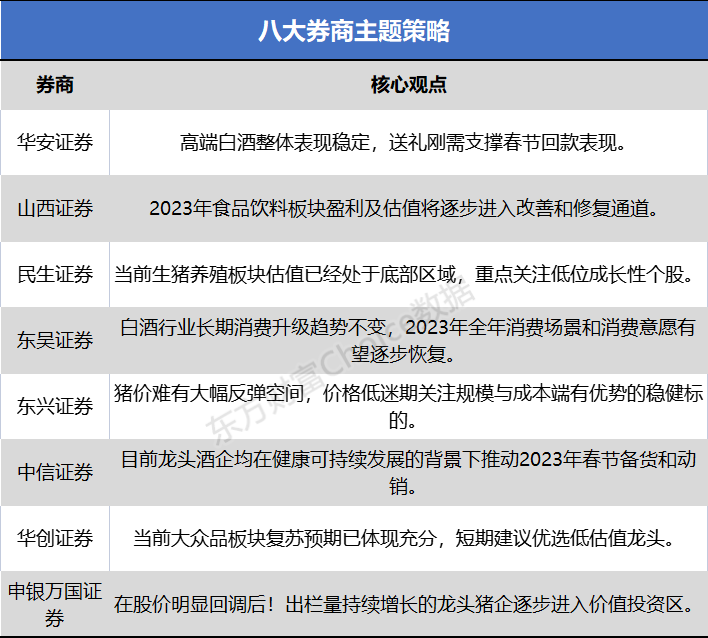Click the text 高端白酒整体表现稳定

pos(275,143)
